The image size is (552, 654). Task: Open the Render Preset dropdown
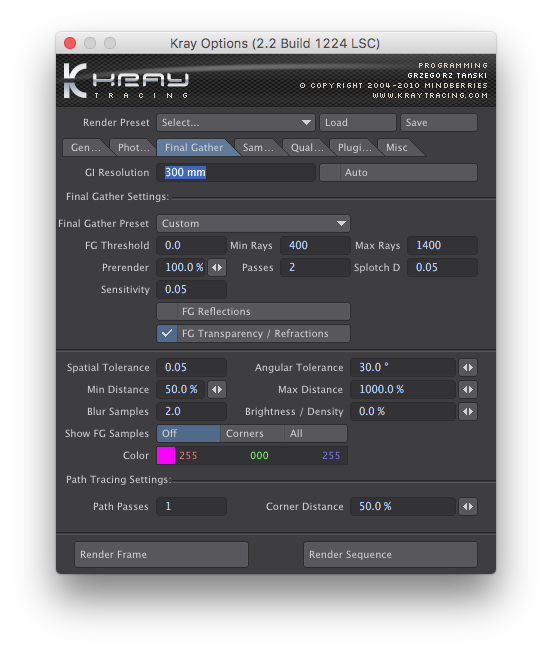tap(236, 123)
